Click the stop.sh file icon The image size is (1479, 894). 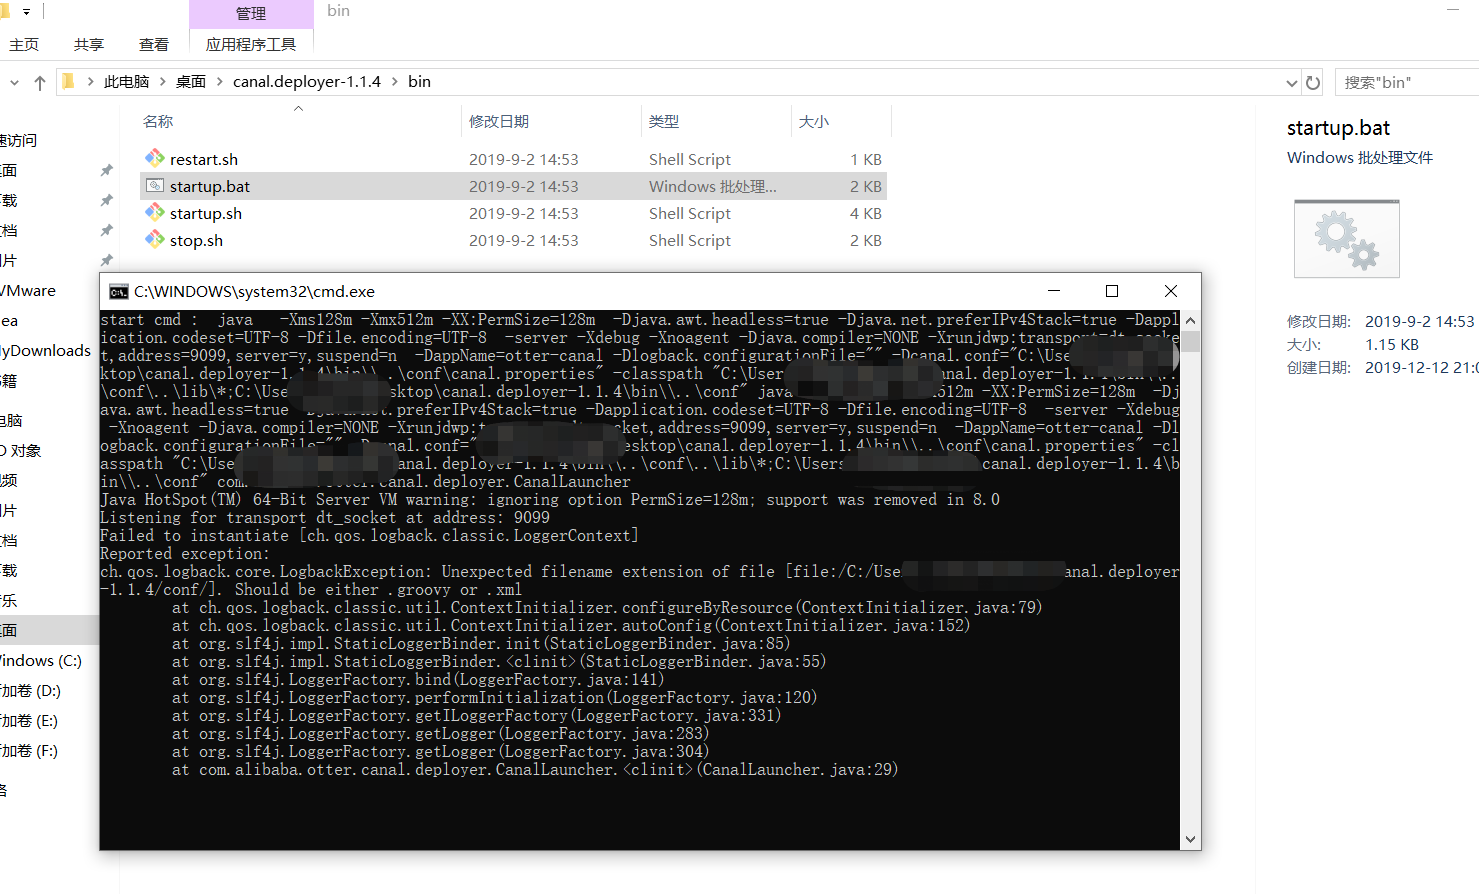pos(155,239)
